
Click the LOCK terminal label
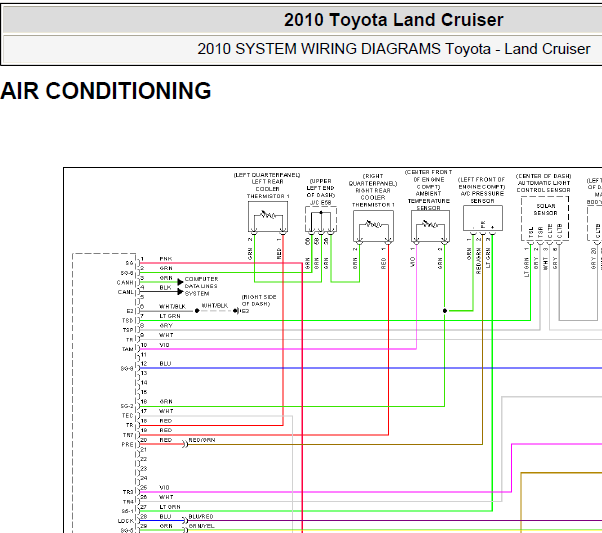click(x=126, y=520)
